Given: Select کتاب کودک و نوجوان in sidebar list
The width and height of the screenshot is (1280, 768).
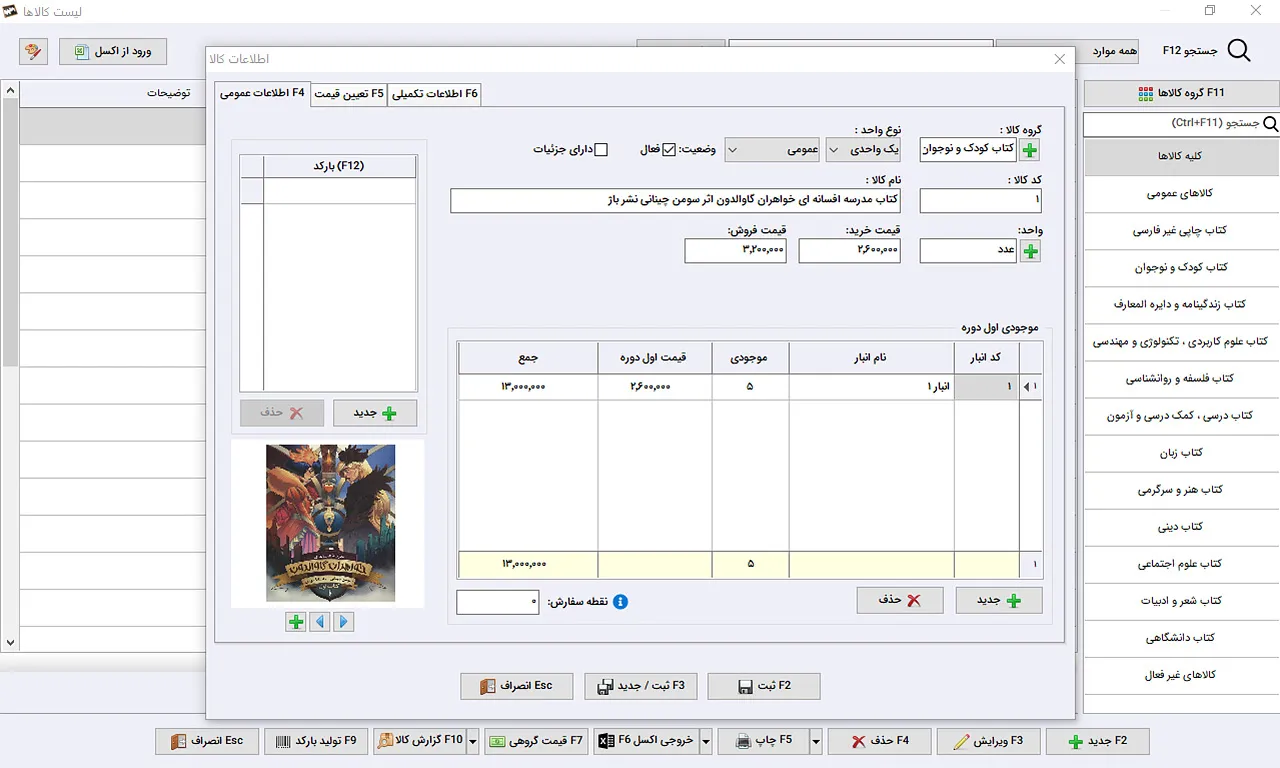Looking at the screenshot, I should coord(1181,268).
